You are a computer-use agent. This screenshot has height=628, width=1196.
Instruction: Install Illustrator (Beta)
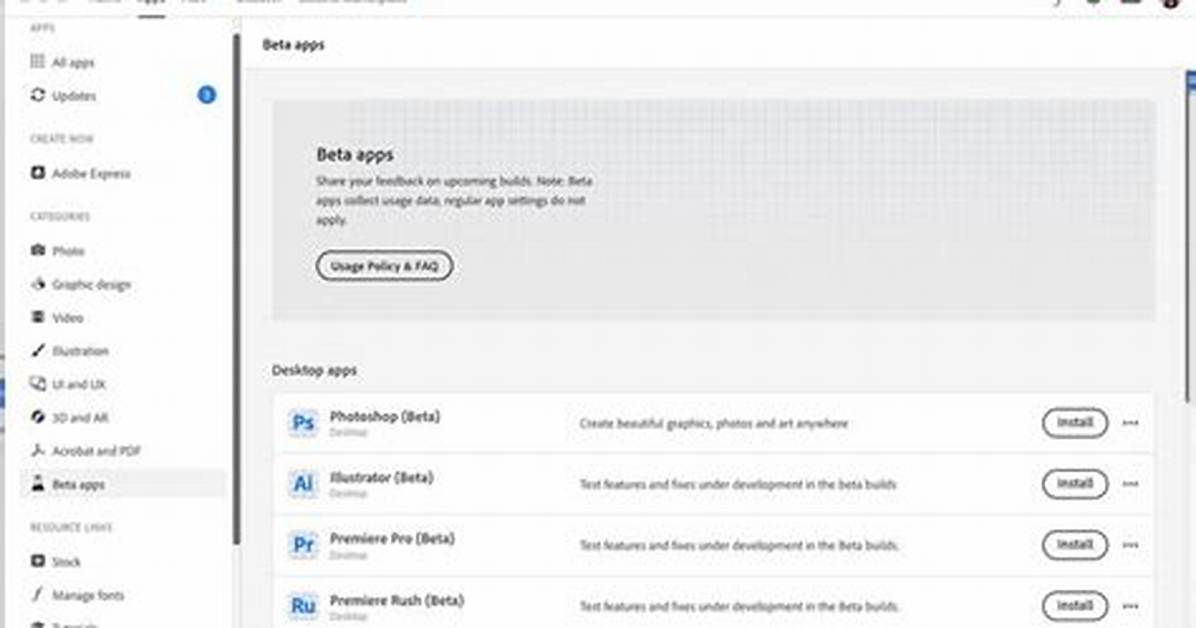(1075, 484)
